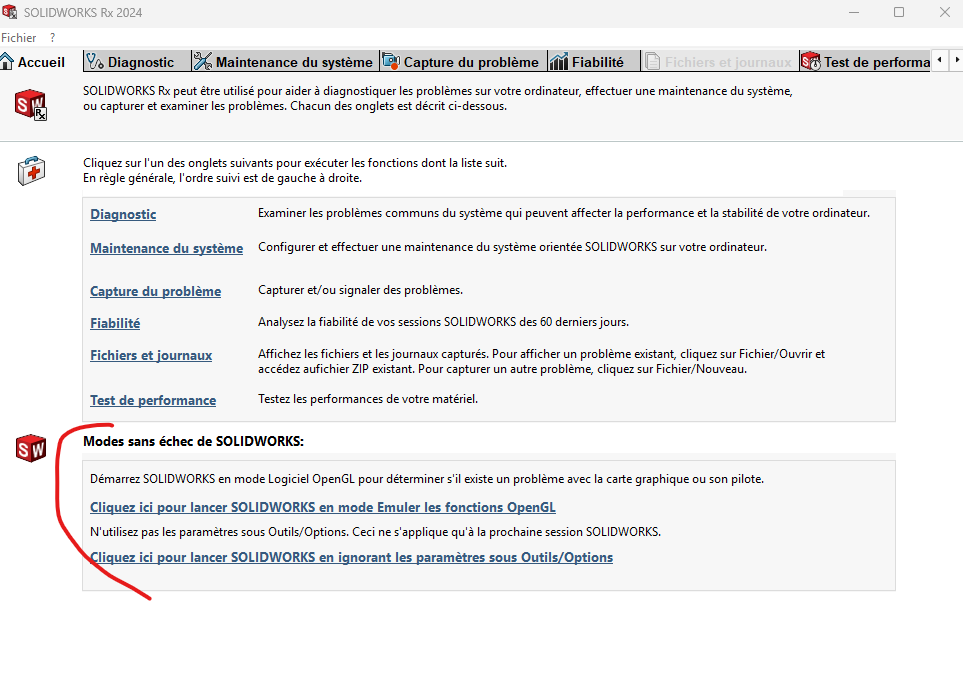Image resolution: width=963 pixels, height=686 pixels.
Task: Switch to Maintenance du système tab
Action: (284, 62)
